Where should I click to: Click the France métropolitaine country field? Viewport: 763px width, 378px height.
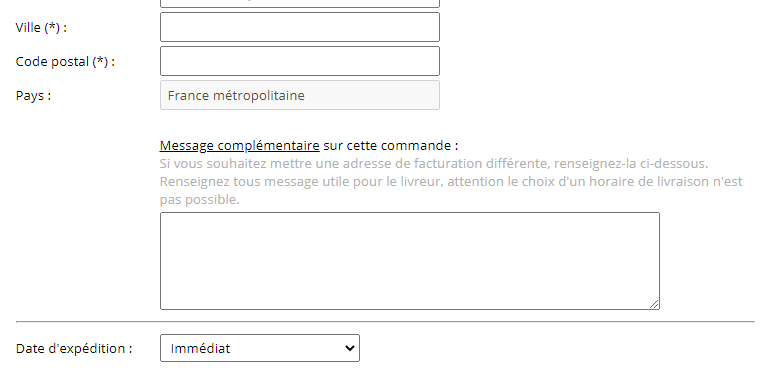tap(300, 95)
